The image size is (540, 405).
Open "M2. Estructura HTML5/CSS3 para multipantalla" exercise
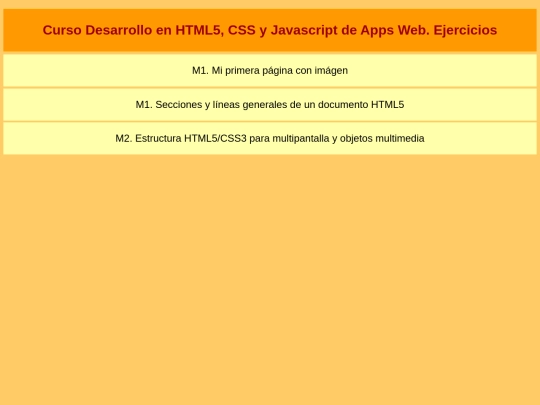point(270,138)
